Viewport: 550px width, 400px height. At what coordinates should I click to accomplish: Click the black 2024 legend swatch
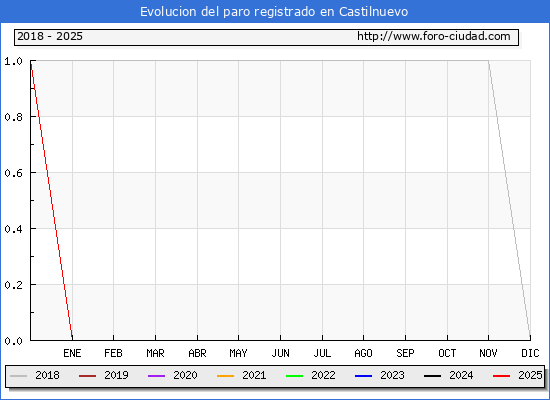point(432,376)
